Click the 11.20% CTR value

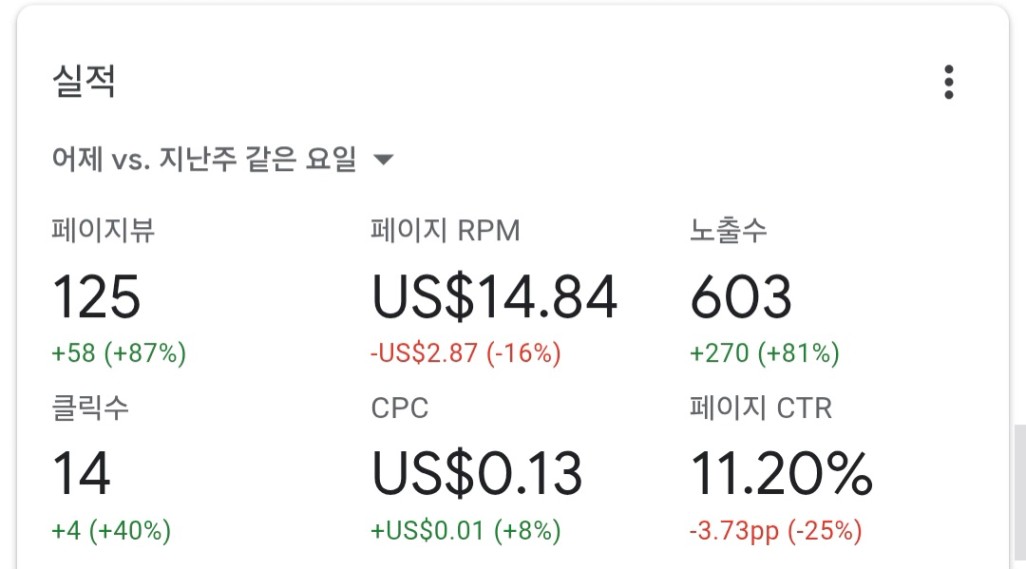click(781, 474)
